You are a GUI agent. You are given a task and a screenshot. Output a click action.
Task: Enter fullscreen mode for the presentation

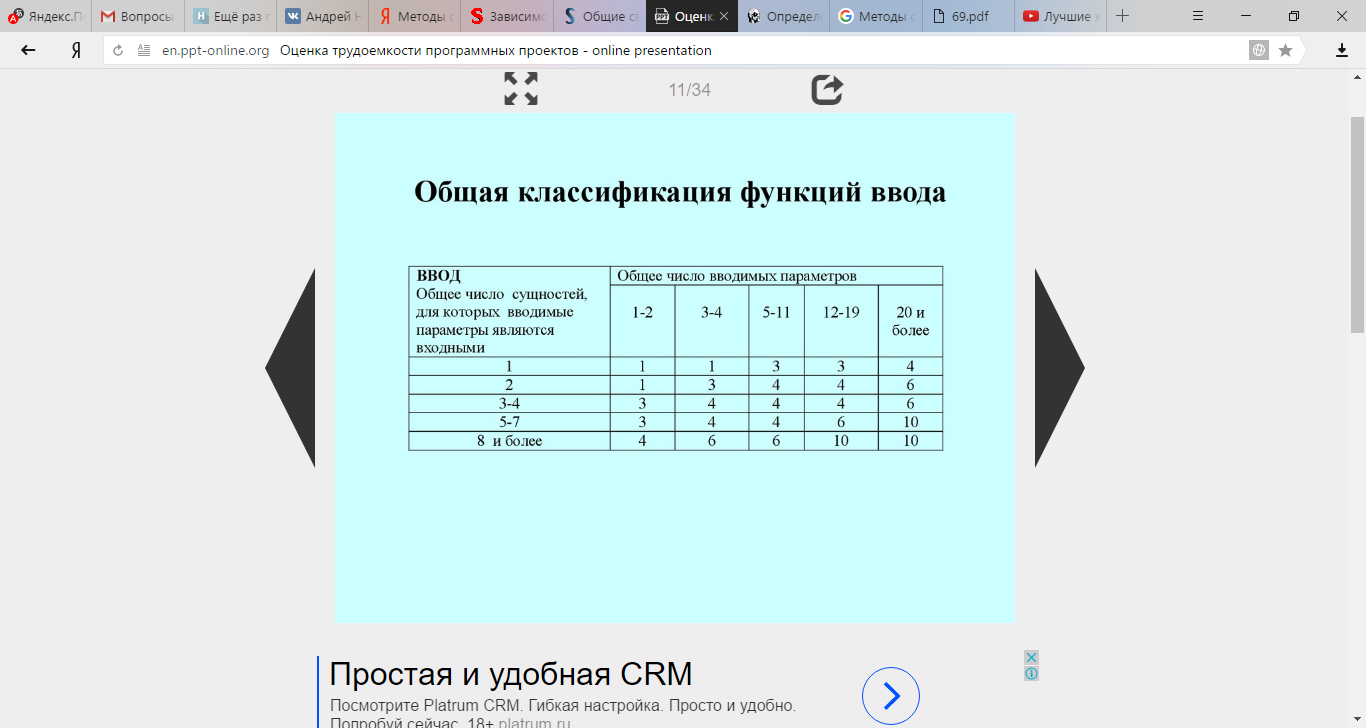[x=521, y=89]
